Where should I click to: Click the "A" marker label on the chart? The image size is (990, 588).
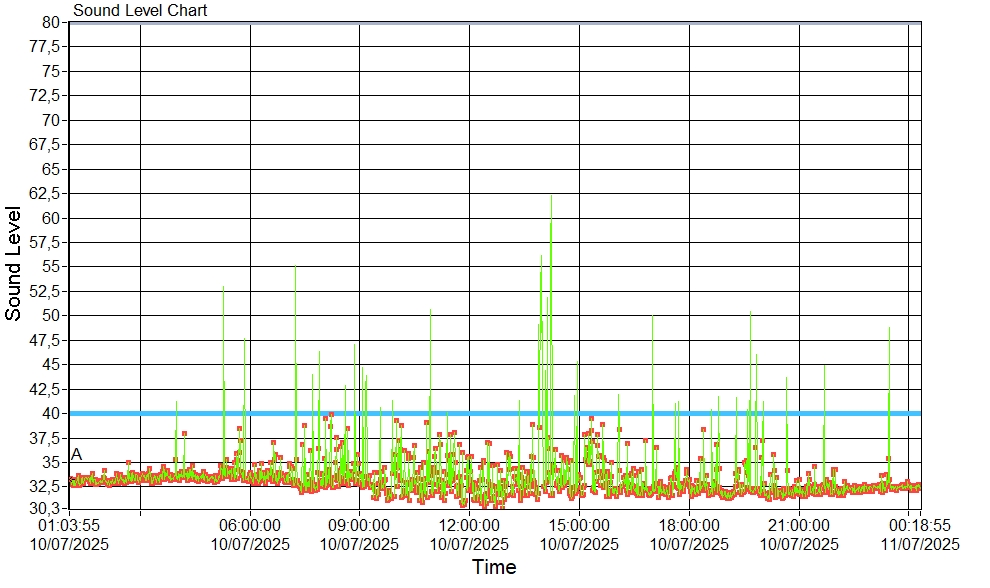(x=76, y=455)
